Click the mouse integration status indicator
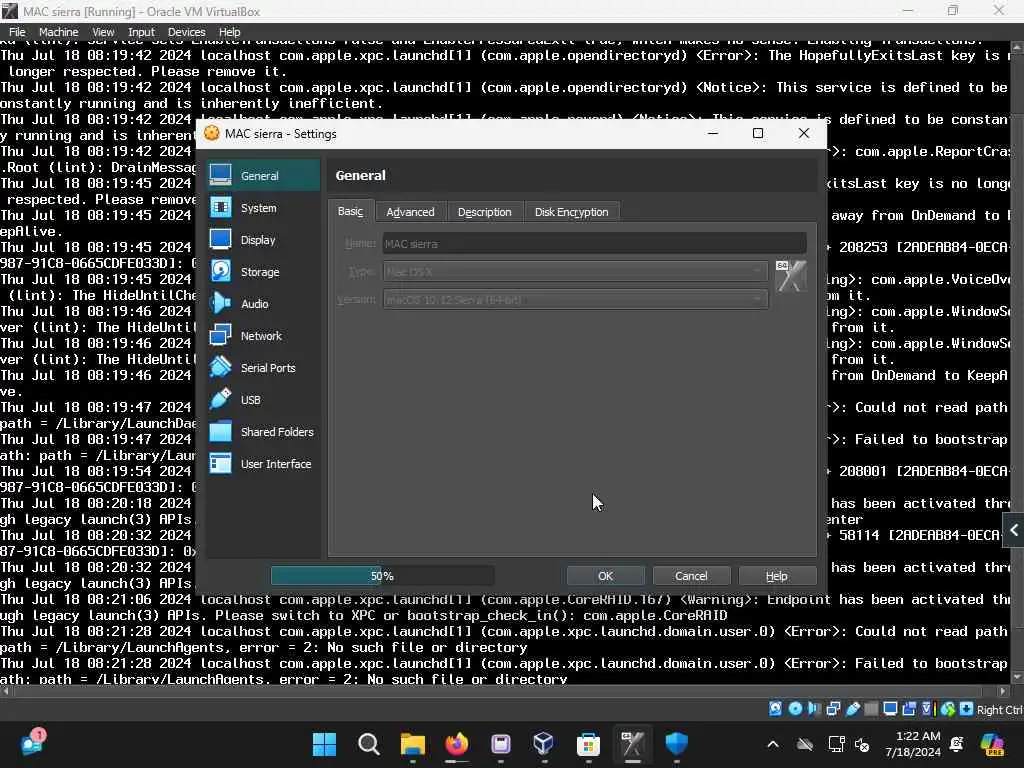Screen dimensions: 1024x768 948,709
